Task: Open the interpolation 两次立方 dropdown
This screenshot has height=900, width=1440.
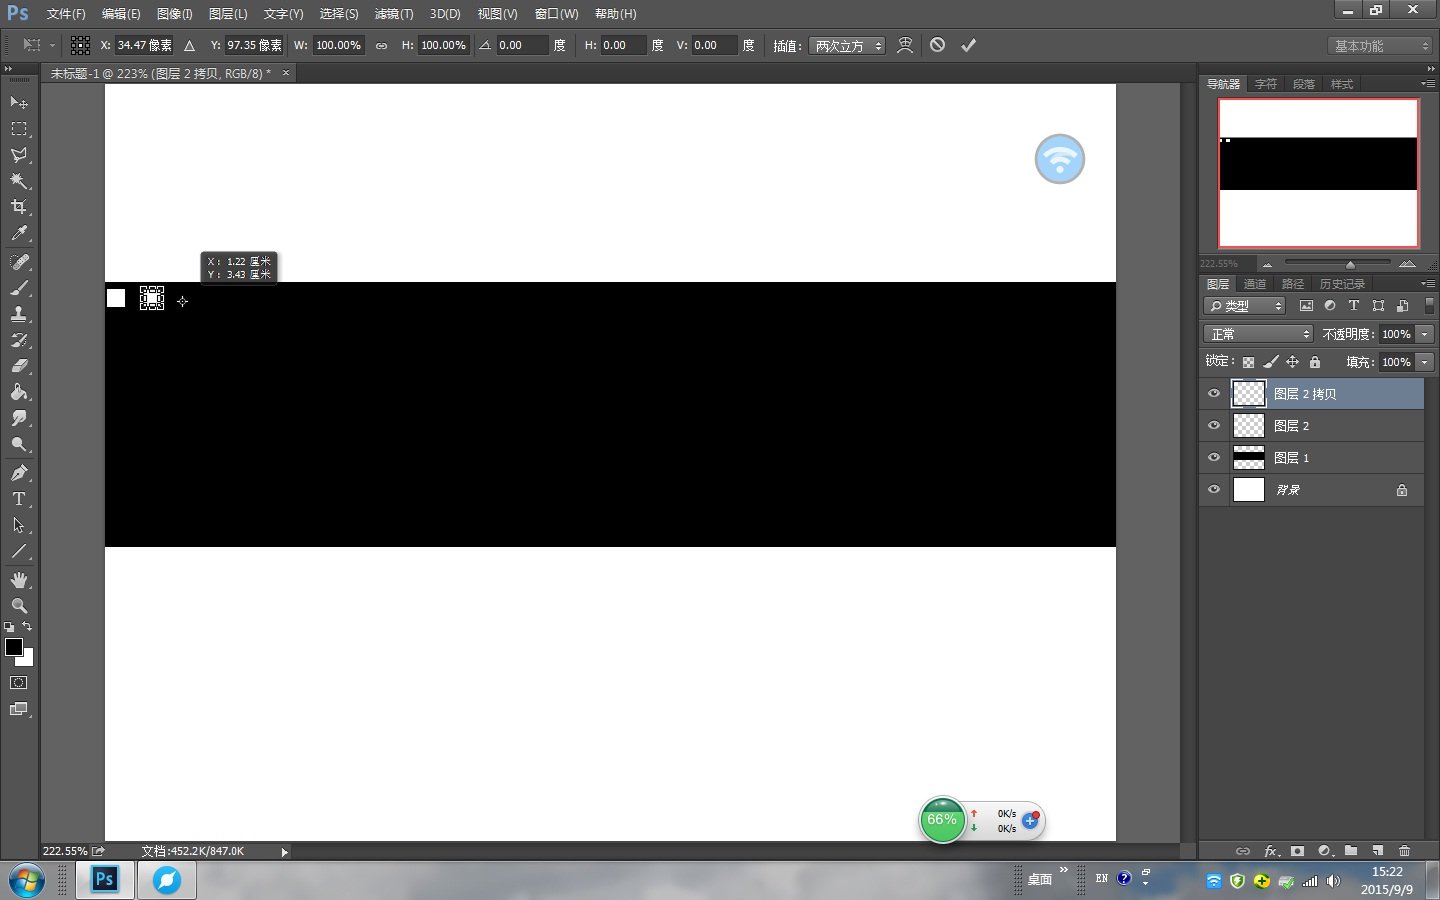Action: [x=847, y=46]
